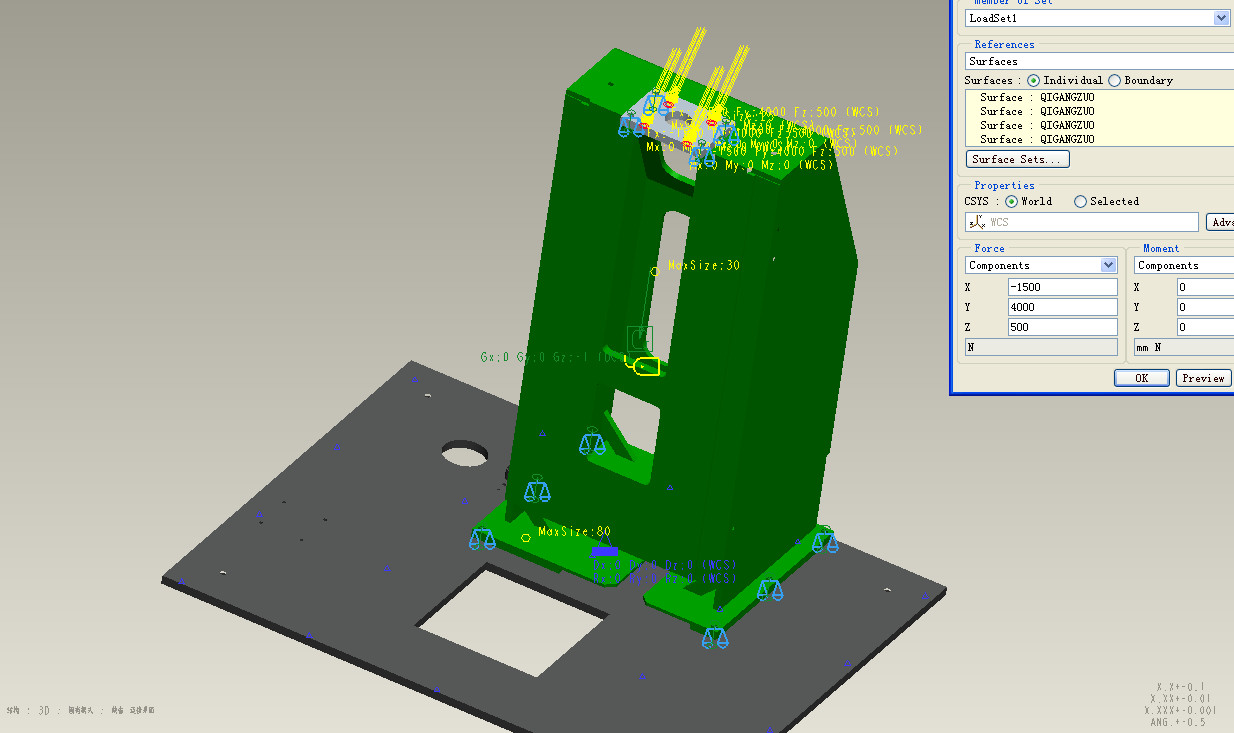The image size is (1234, 733).
Task: Click the Force X input field
Action: tap(1062, 287)
